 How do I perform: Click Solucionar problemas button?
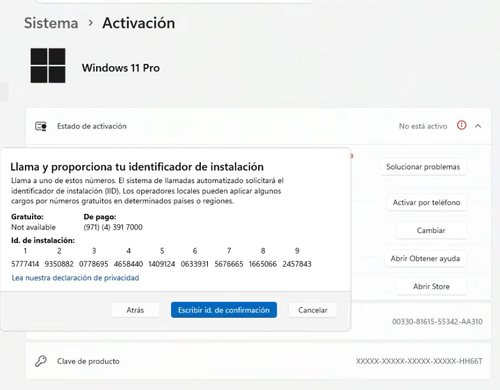pos(423,167)
